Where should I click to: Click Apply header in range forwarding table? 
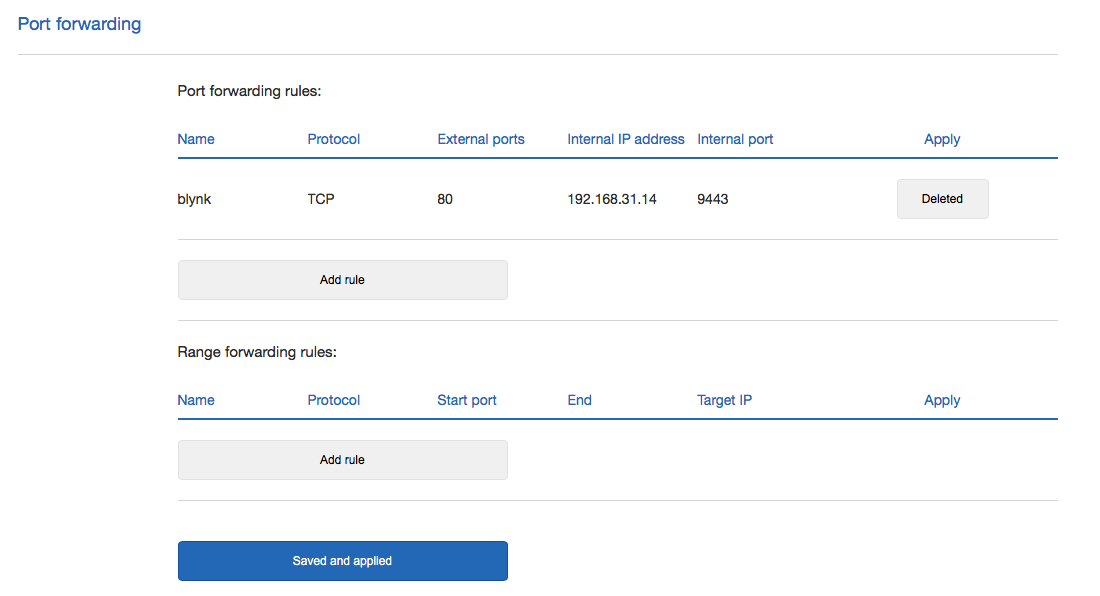click(x=941, y=400)
